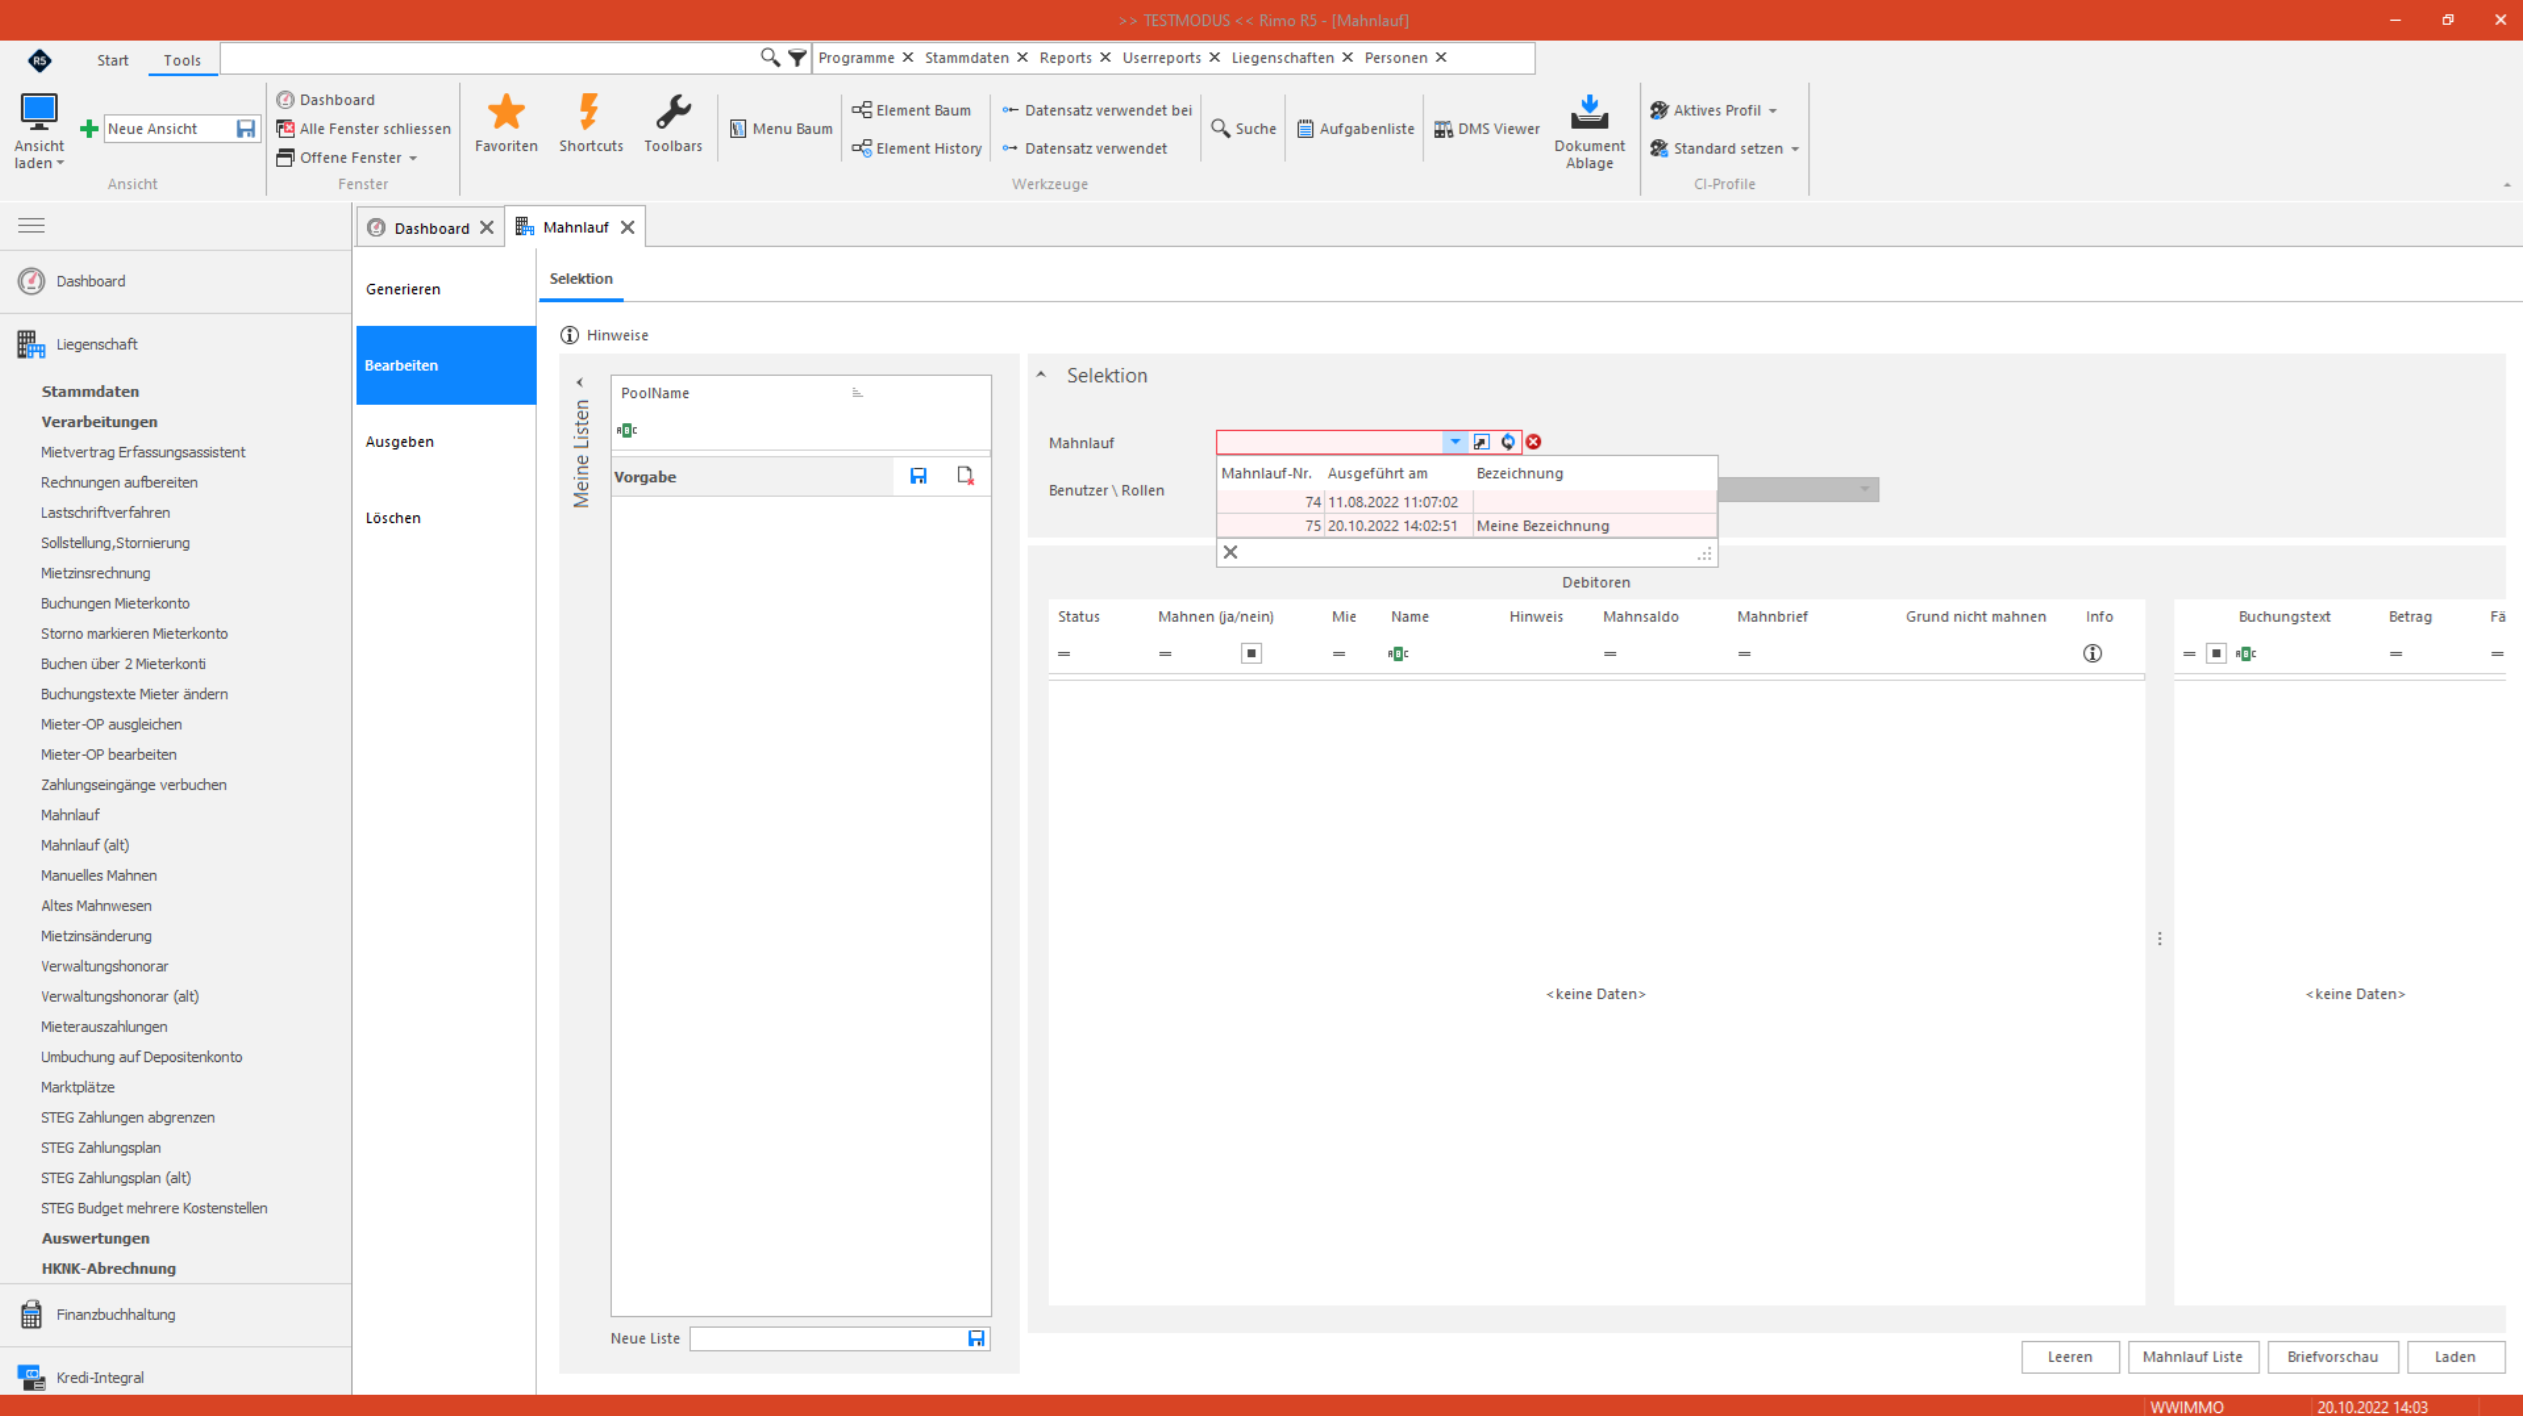Open the Aufgabenliste tool
The width and height of the screenshot is (2523, 1416).
click(1355, 129)
